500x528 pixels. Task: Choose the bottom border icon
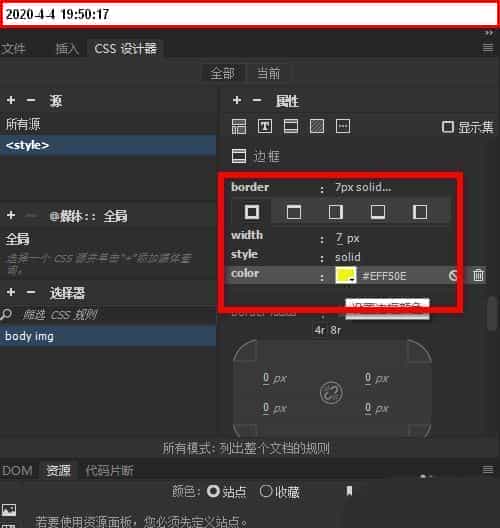click(378, 212)
